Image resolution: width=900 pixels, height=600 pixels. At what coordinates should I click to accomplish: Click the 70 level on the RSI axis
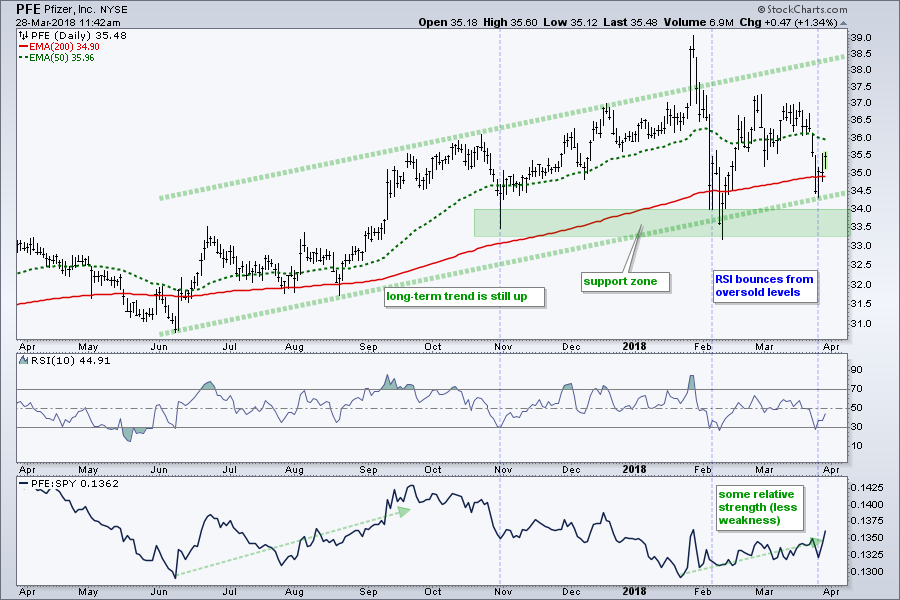click(x=856, y=389)
